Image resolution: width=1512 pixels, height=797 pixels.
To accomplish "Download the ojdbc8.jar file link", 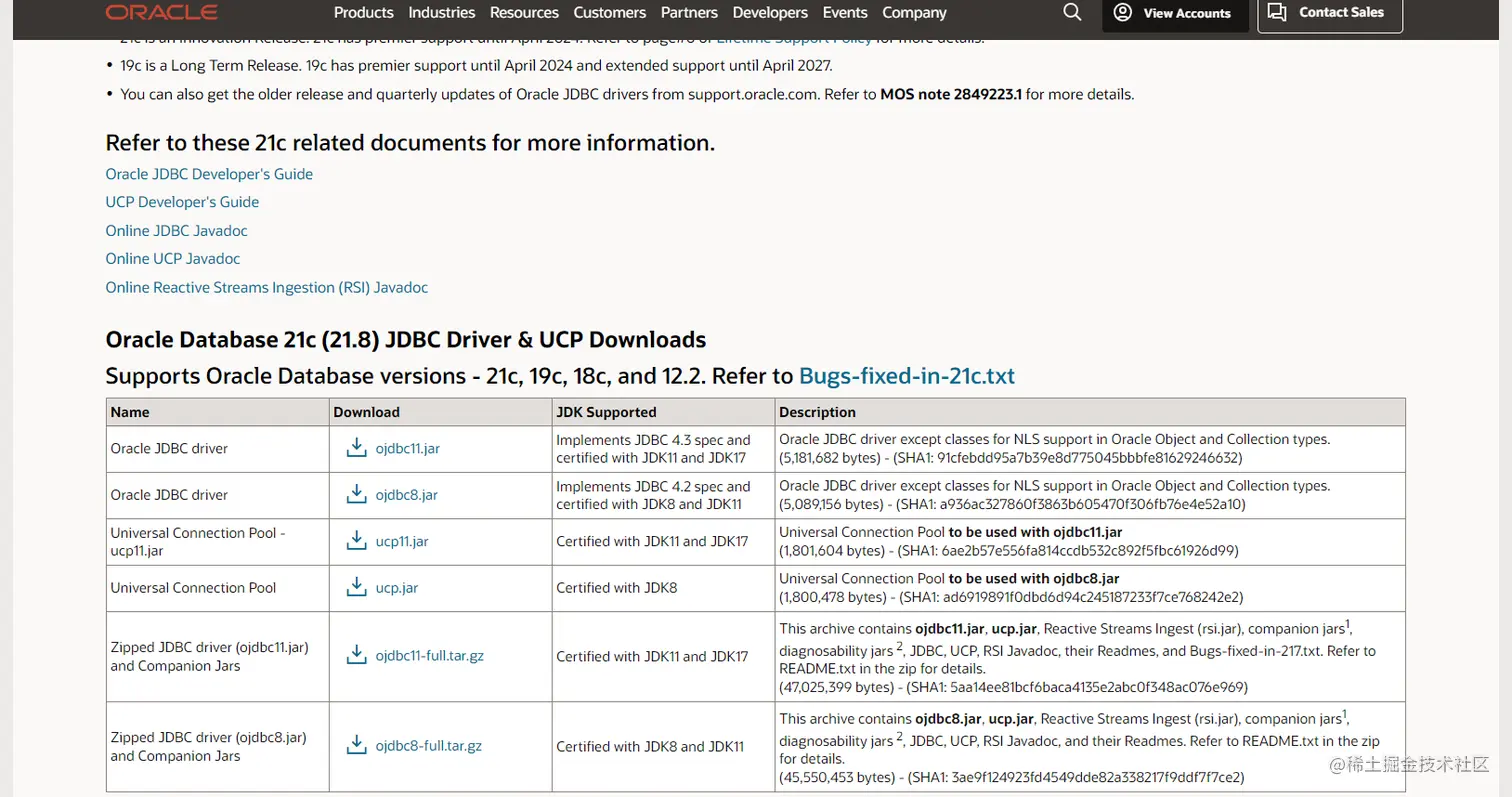I will pos(407,495).
